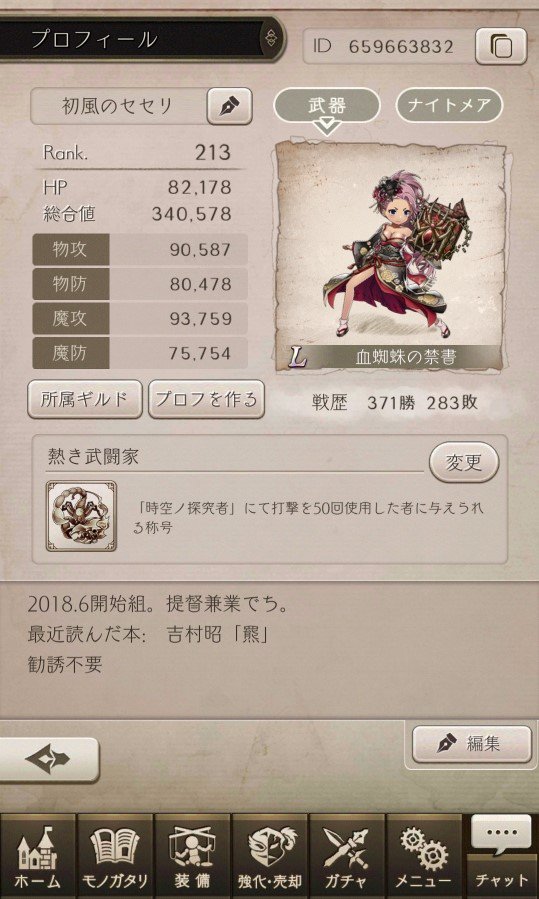The image size is (539, 899).
Task: Open モノガタリ book icon
Action: [x=115, y=857]
